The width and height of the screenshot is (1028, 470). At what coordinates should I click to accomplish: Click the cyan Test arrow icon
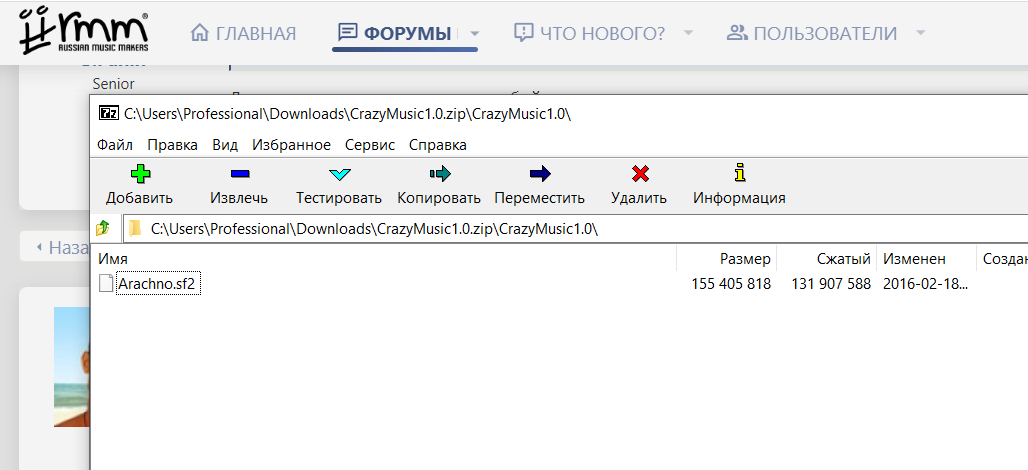(x=340, y=174)
